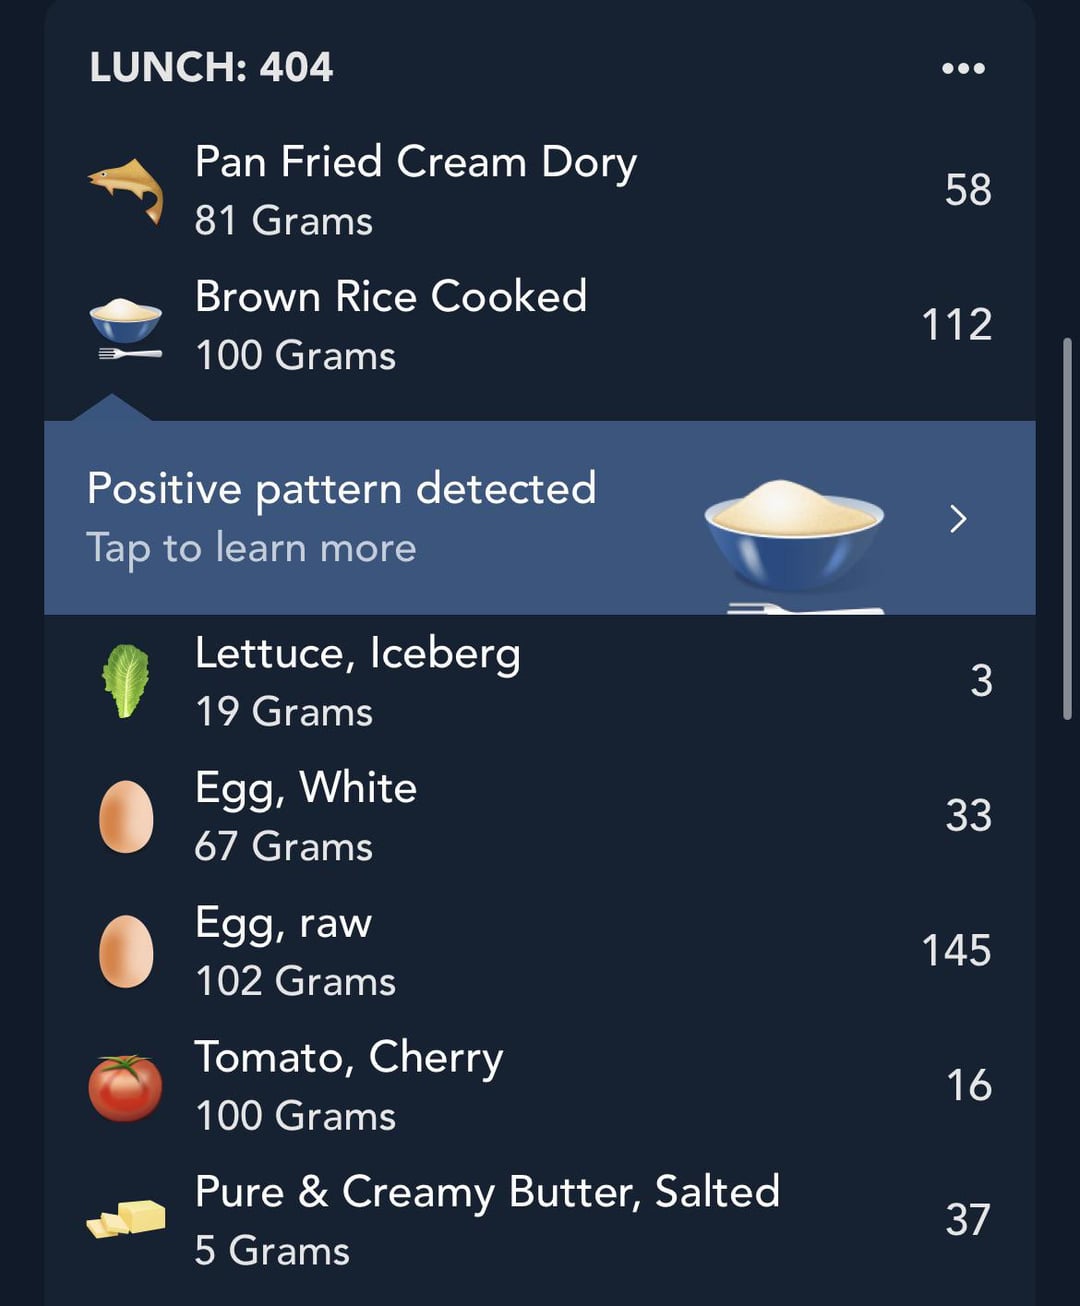Open the Lunch three-dot options menu
This screenshot has height=1306, width=1080.
click(963, 68)
